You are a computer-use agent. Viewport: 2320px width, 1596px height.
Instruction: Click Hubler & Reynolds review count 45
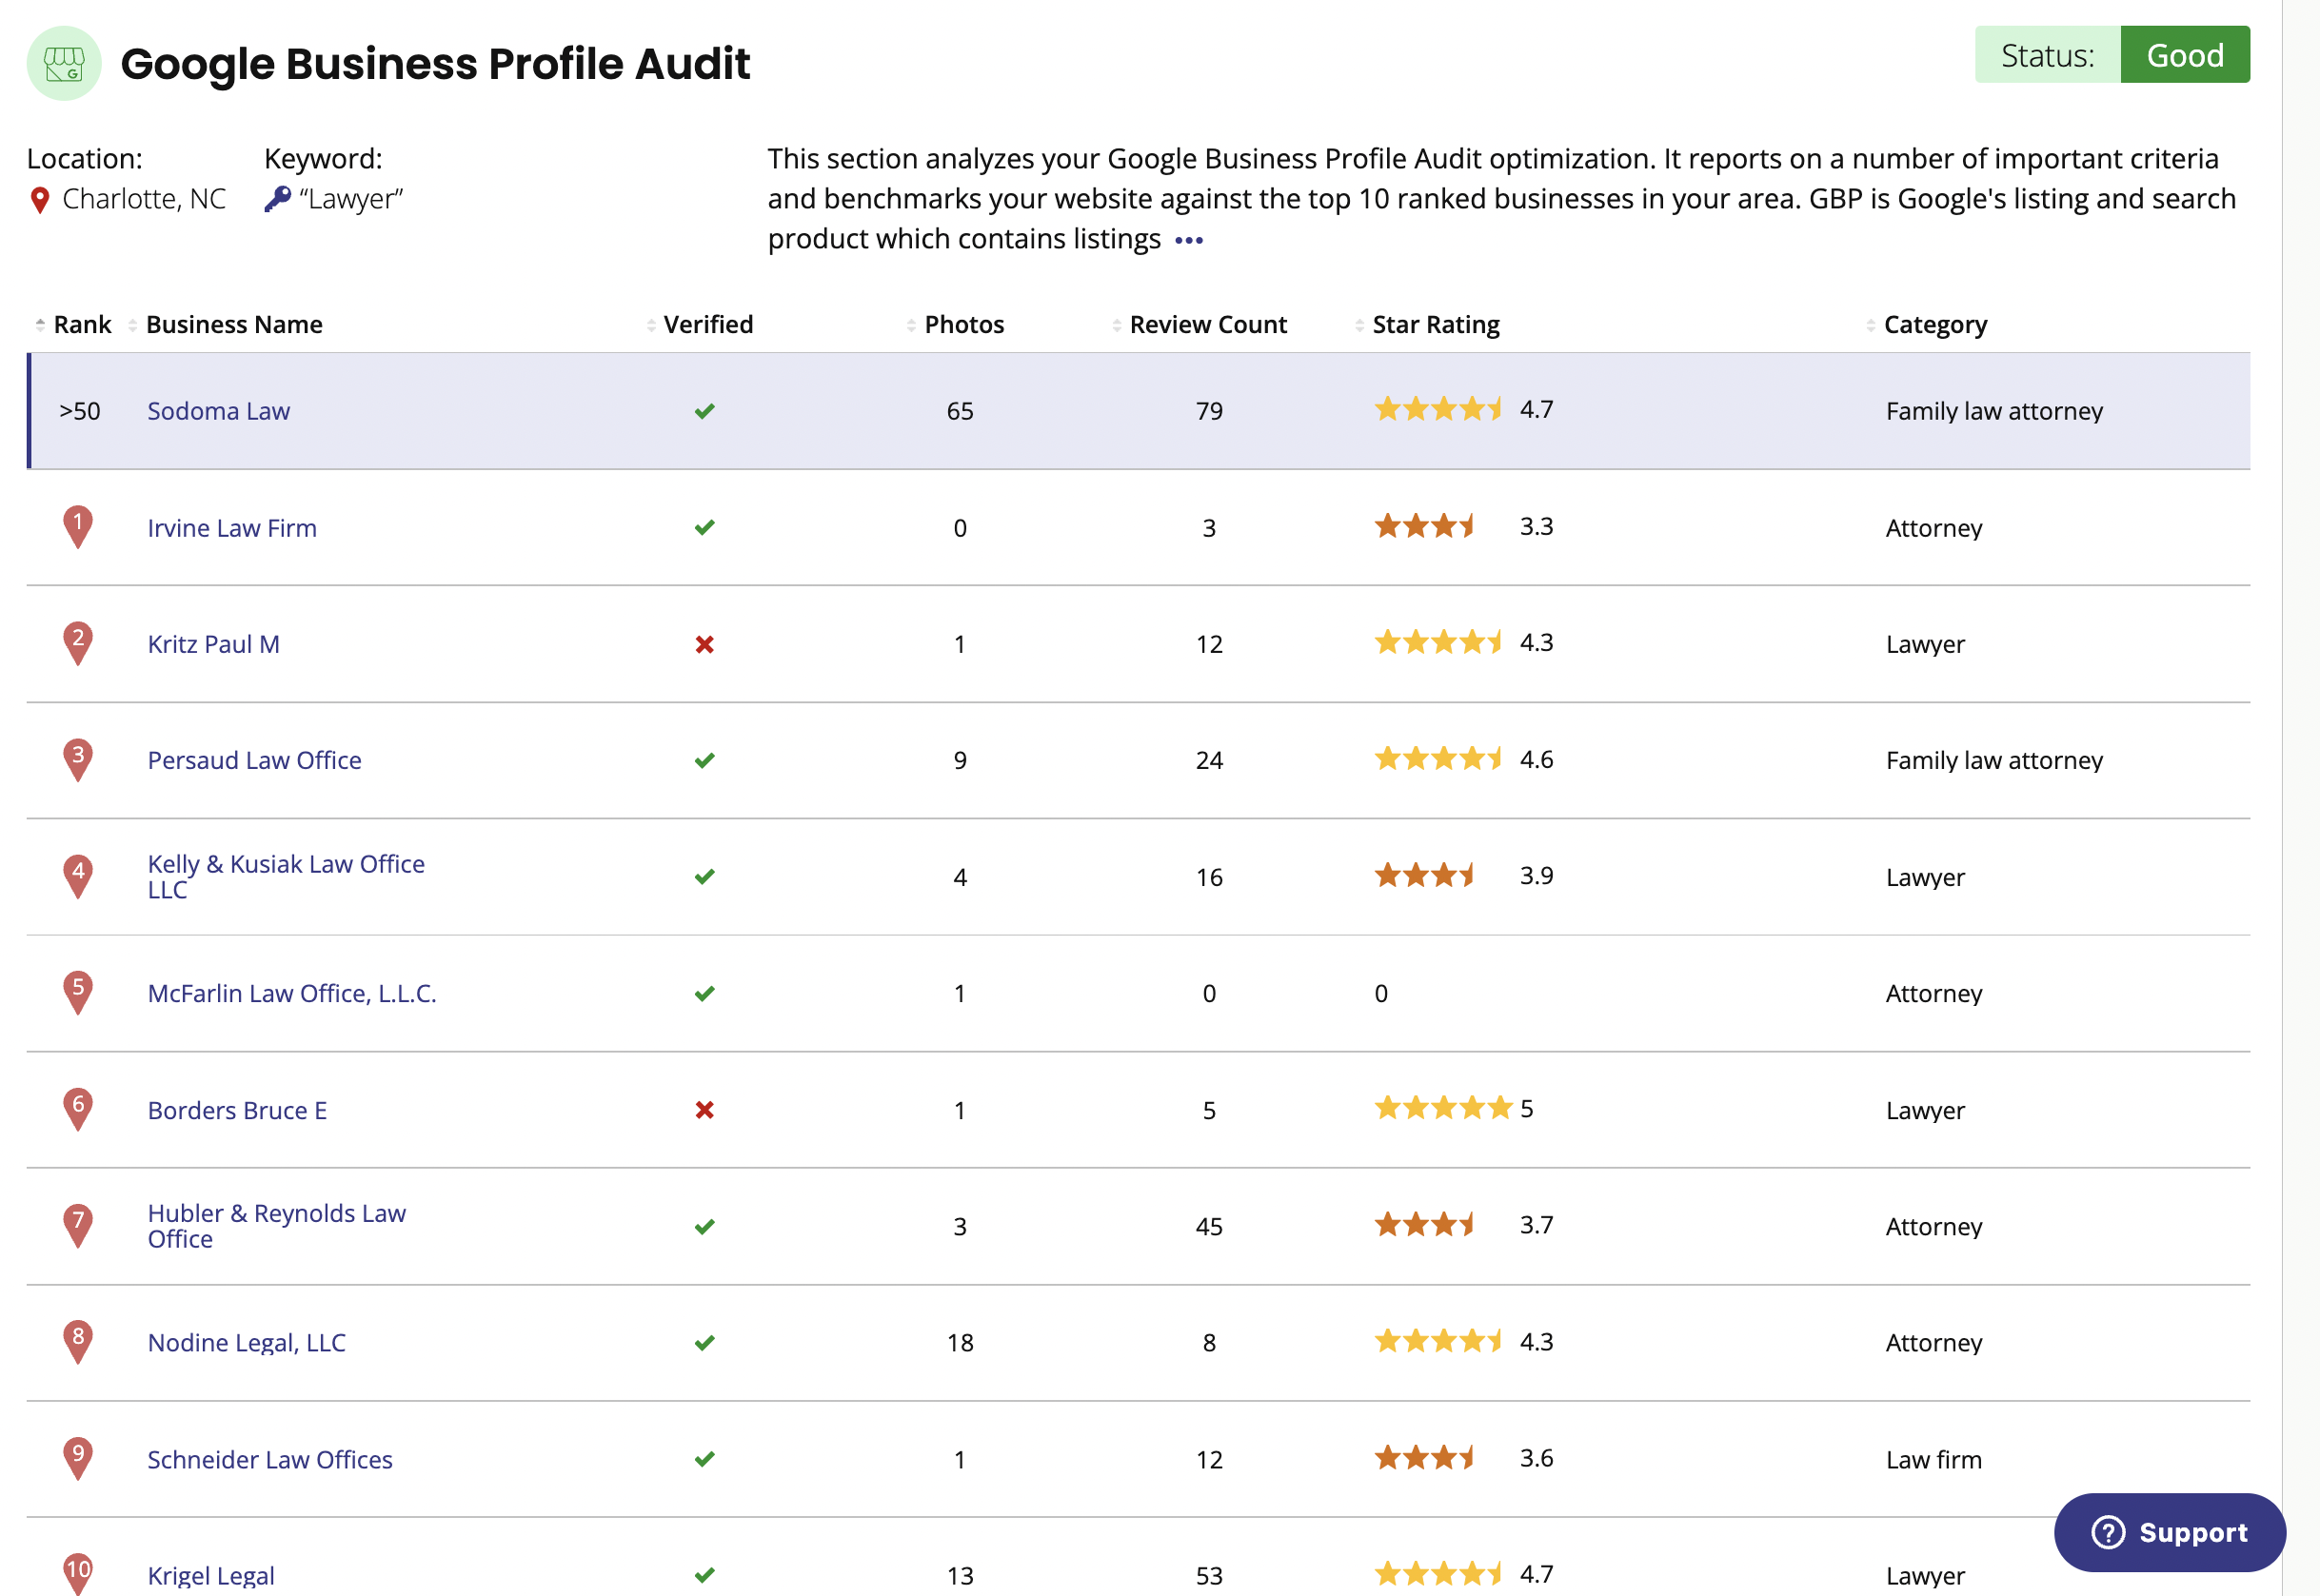[1209, 1226]
